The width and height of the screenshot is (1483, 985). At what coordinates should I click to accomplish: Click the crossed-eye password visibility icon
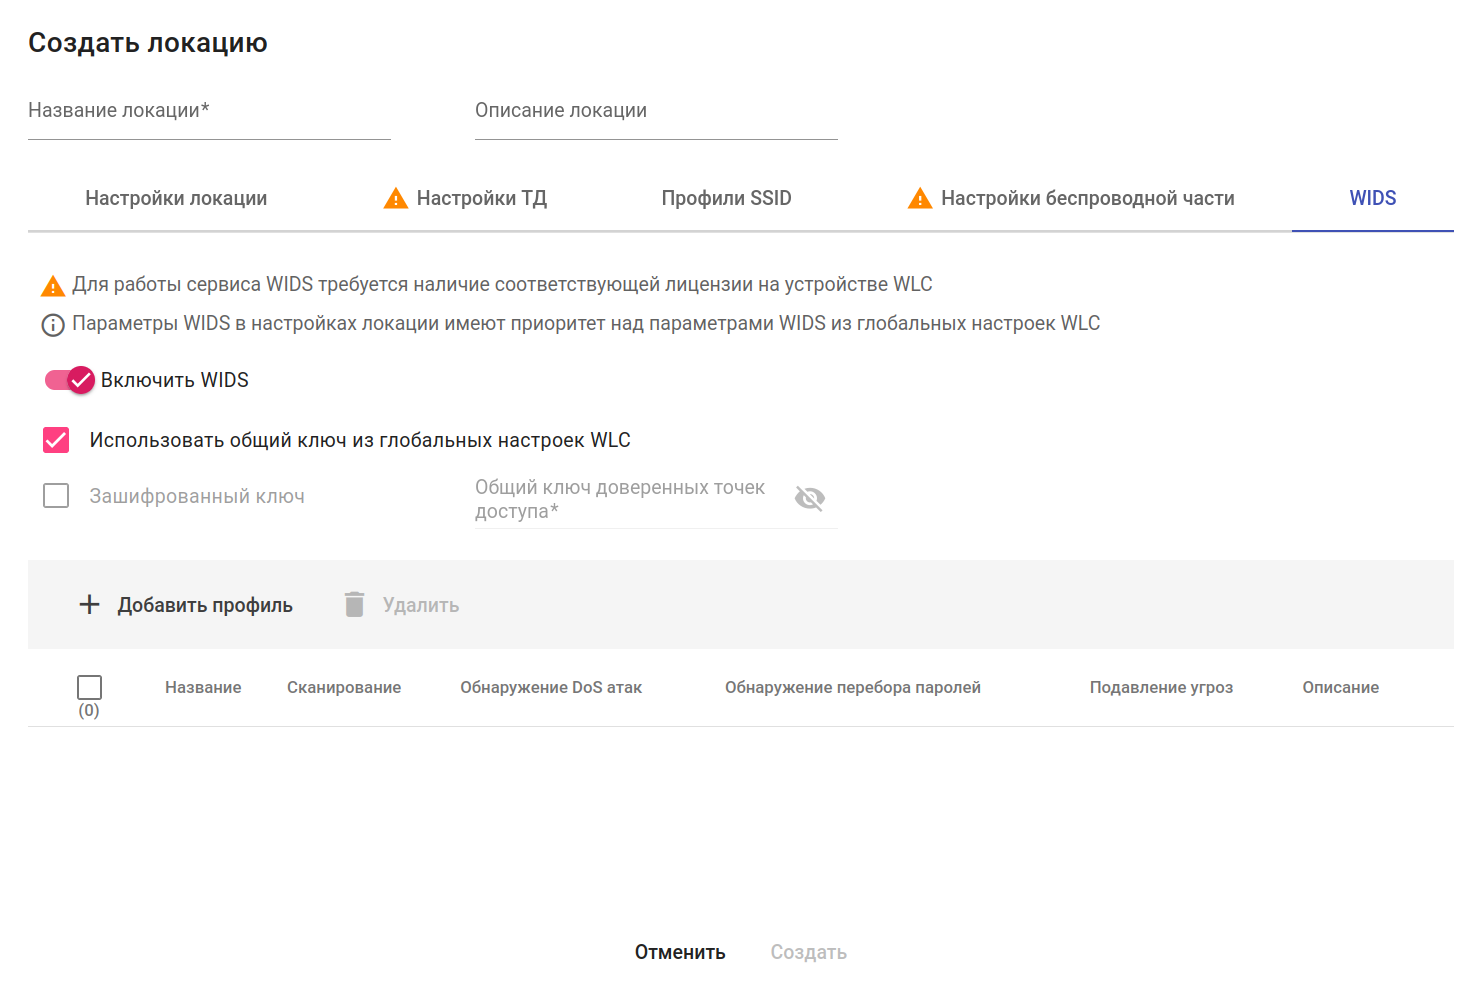tap(809, 498)
